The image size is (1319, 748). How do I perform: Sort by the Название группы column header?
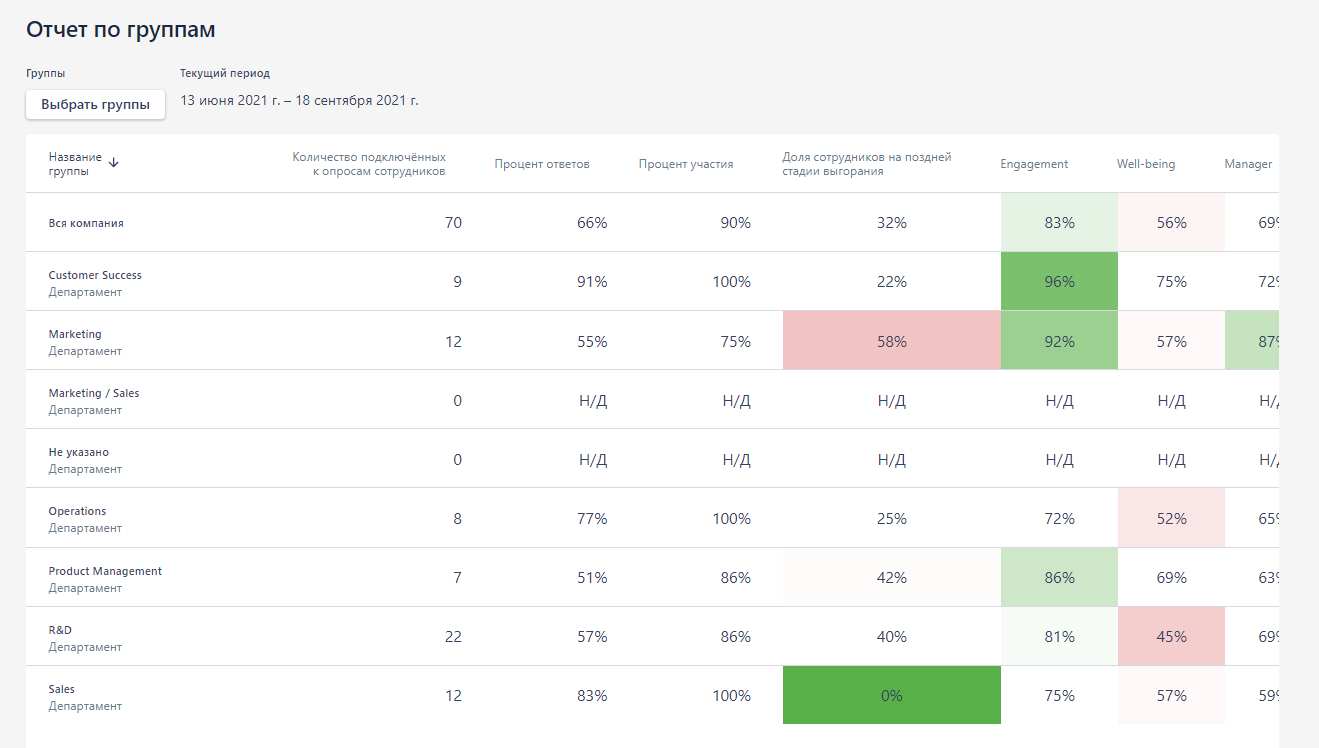75,164
